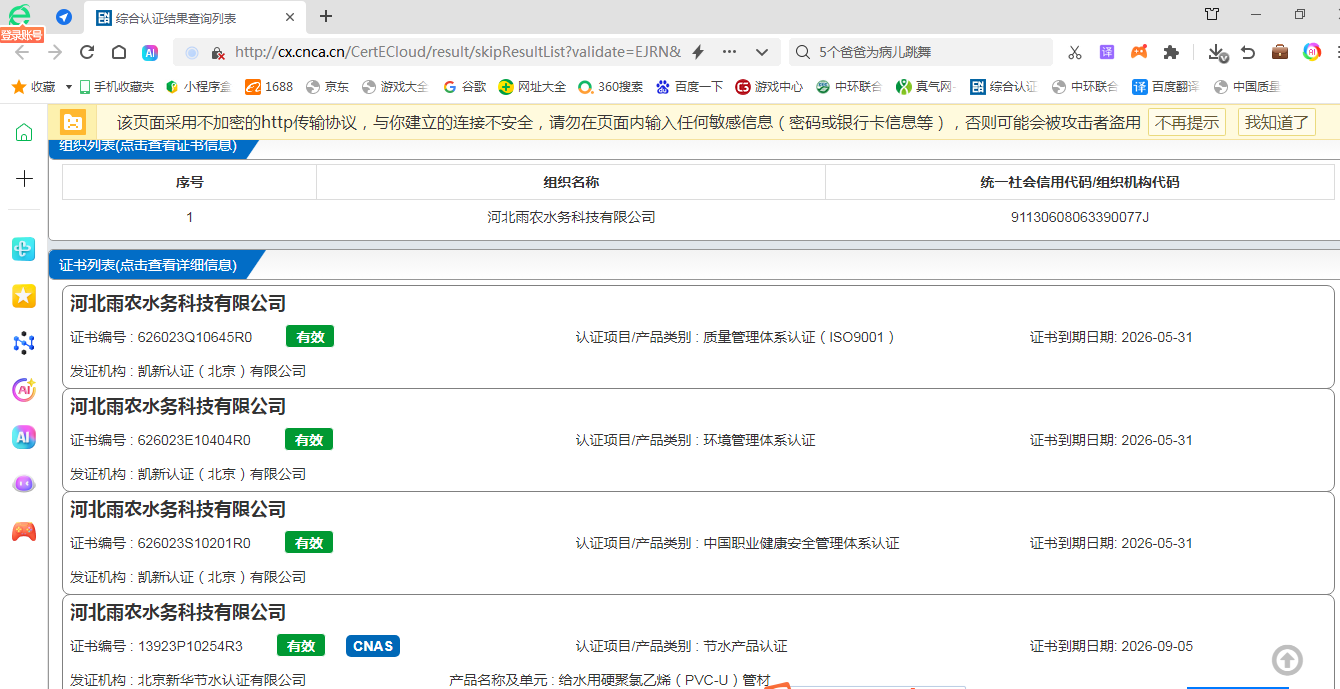Click the purple translate icon in the toolbar
Screen dimensions: 1340x689
(x=1107, y=52)
